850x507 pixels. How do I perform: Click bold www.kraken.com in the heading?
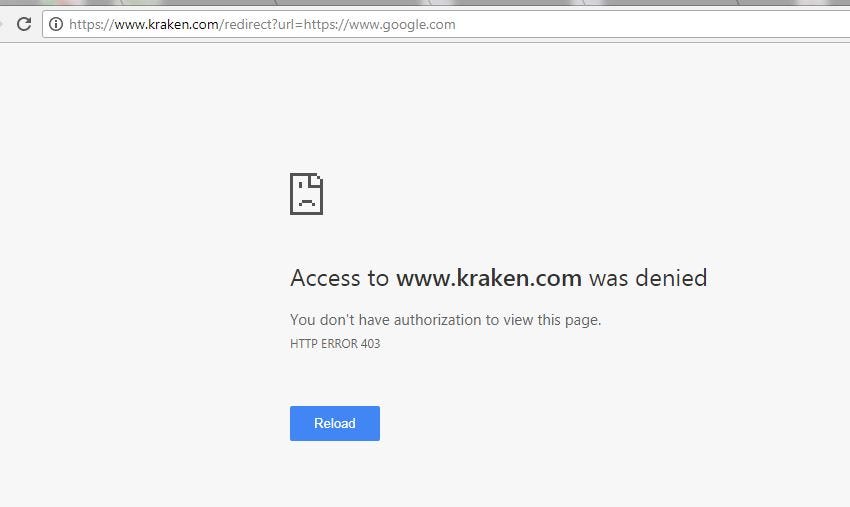[x=489, y=278]
